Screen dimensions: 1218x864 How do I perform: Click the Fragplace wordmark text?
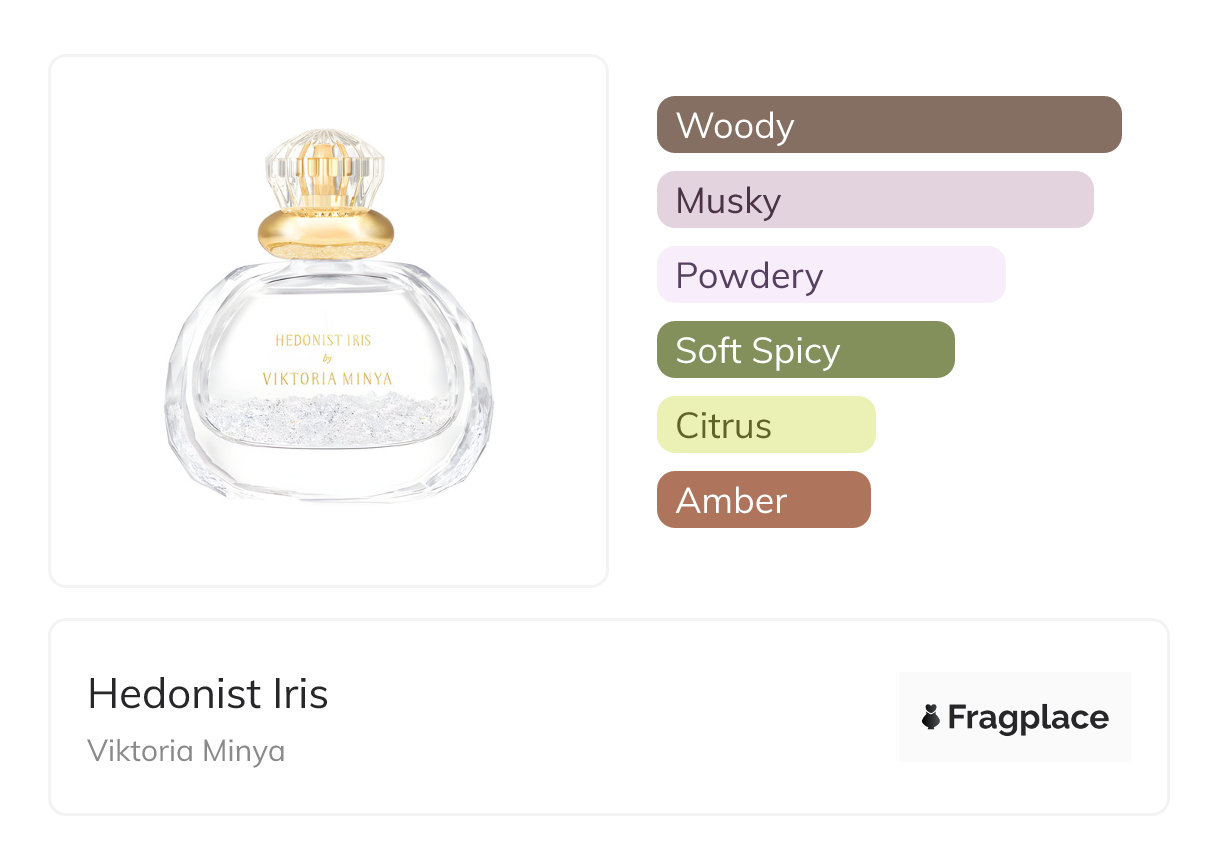1028,718
